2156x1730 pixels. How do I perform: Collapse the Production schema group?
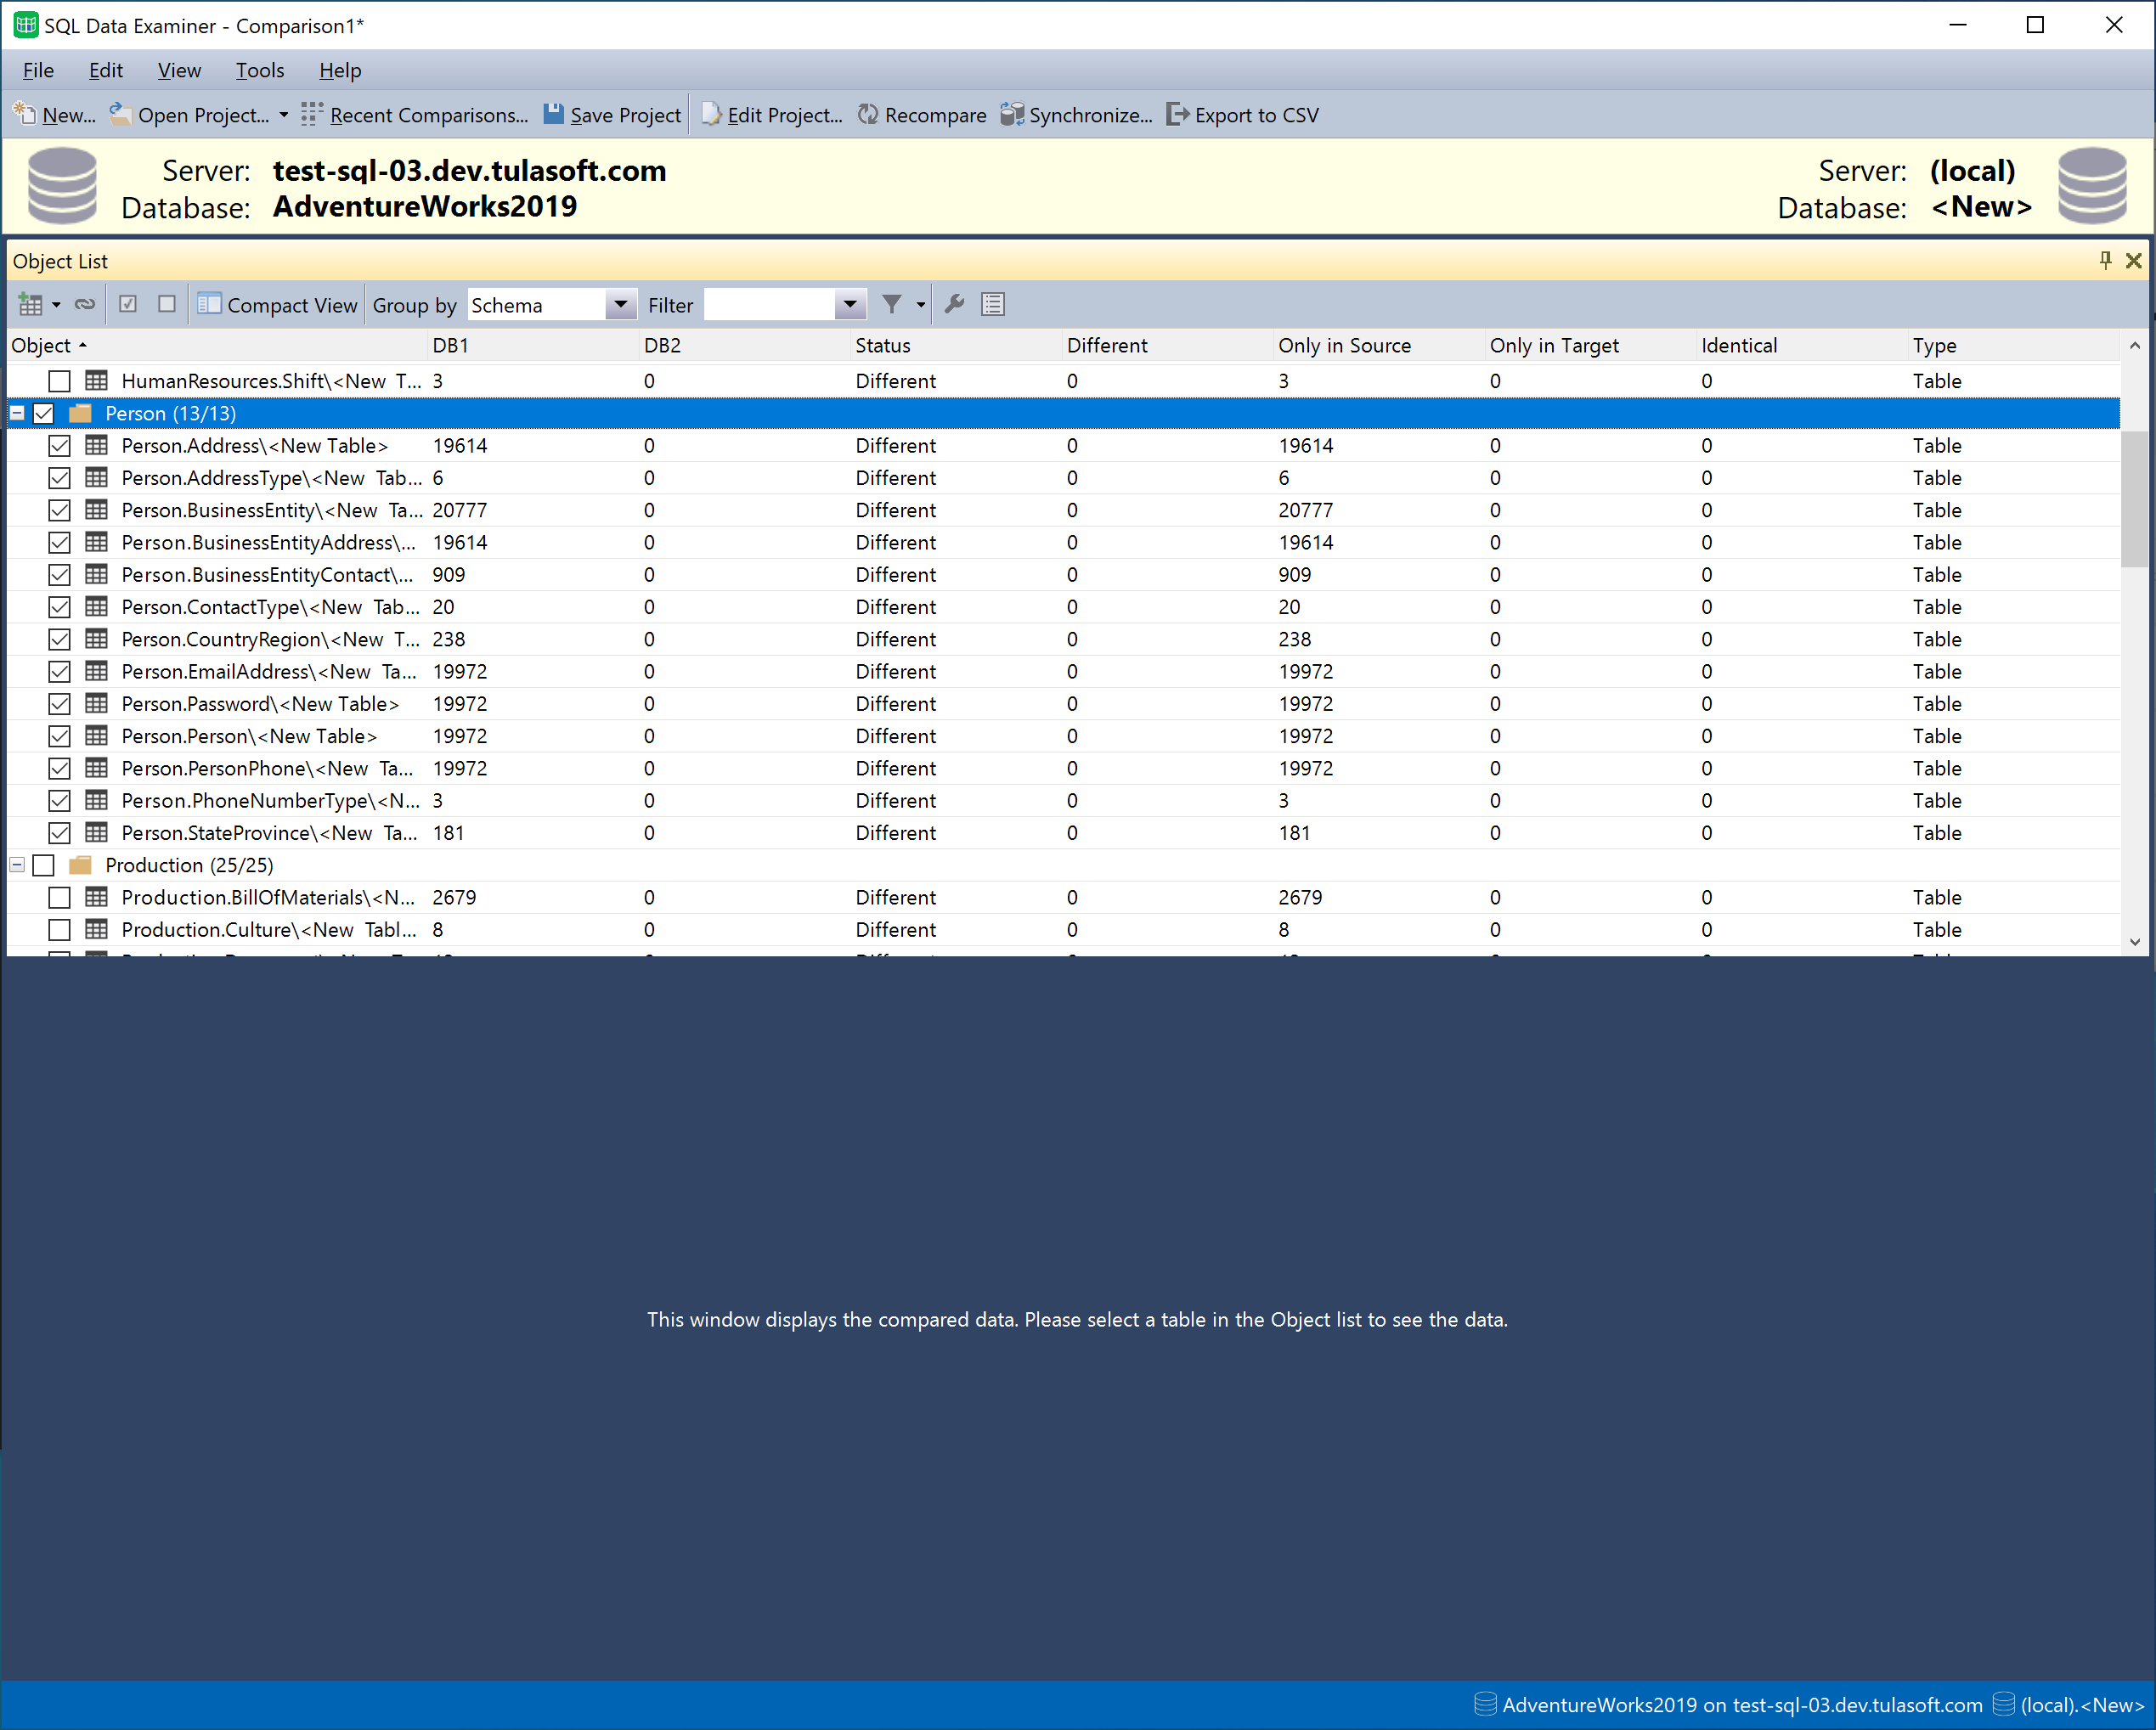pos(17,865)
